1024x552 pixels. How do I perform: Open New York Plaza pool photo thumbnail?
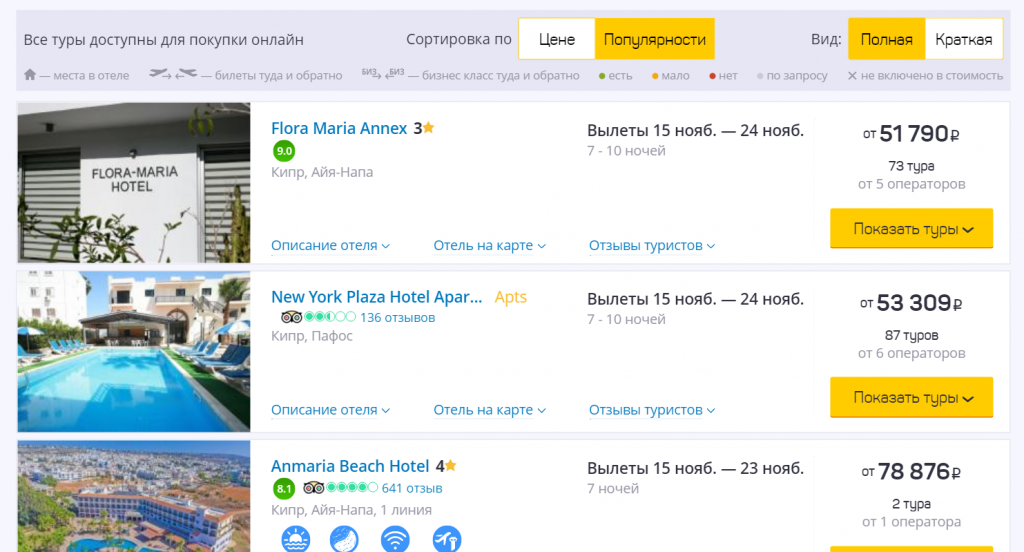tap(134, 351)
